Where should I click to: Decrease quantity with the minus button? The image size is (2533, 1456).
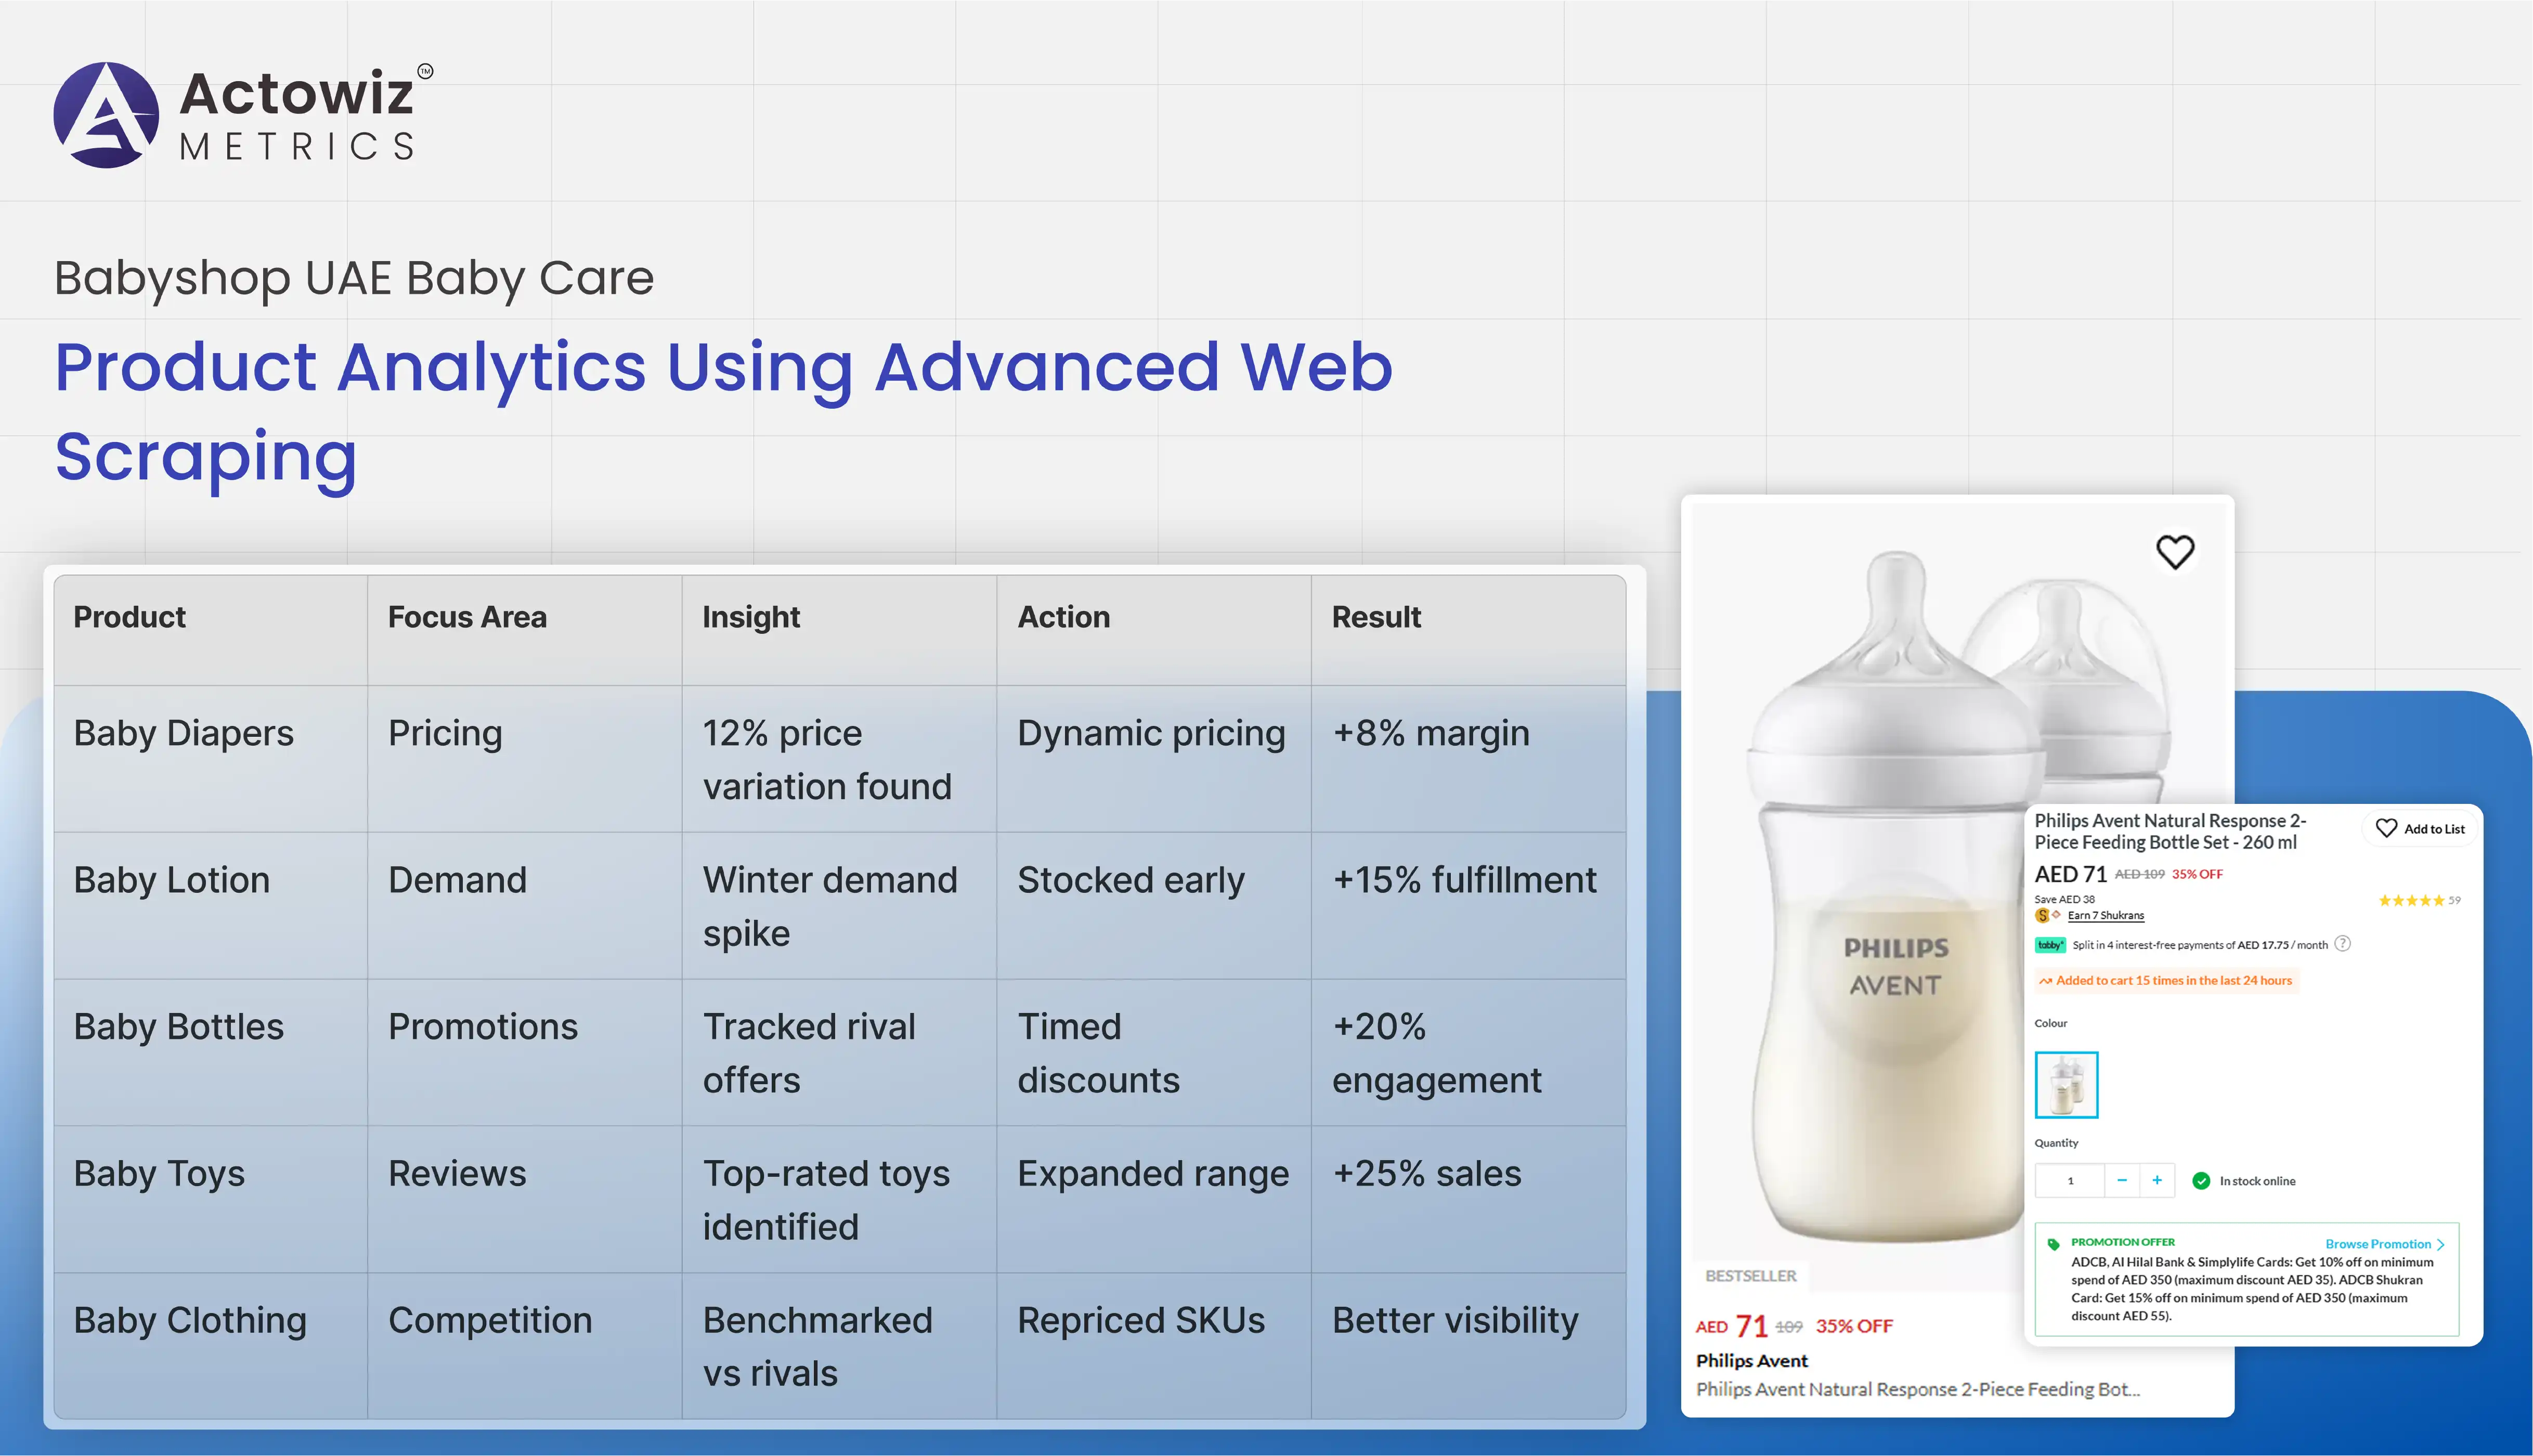click(x=2122, y=1180)
